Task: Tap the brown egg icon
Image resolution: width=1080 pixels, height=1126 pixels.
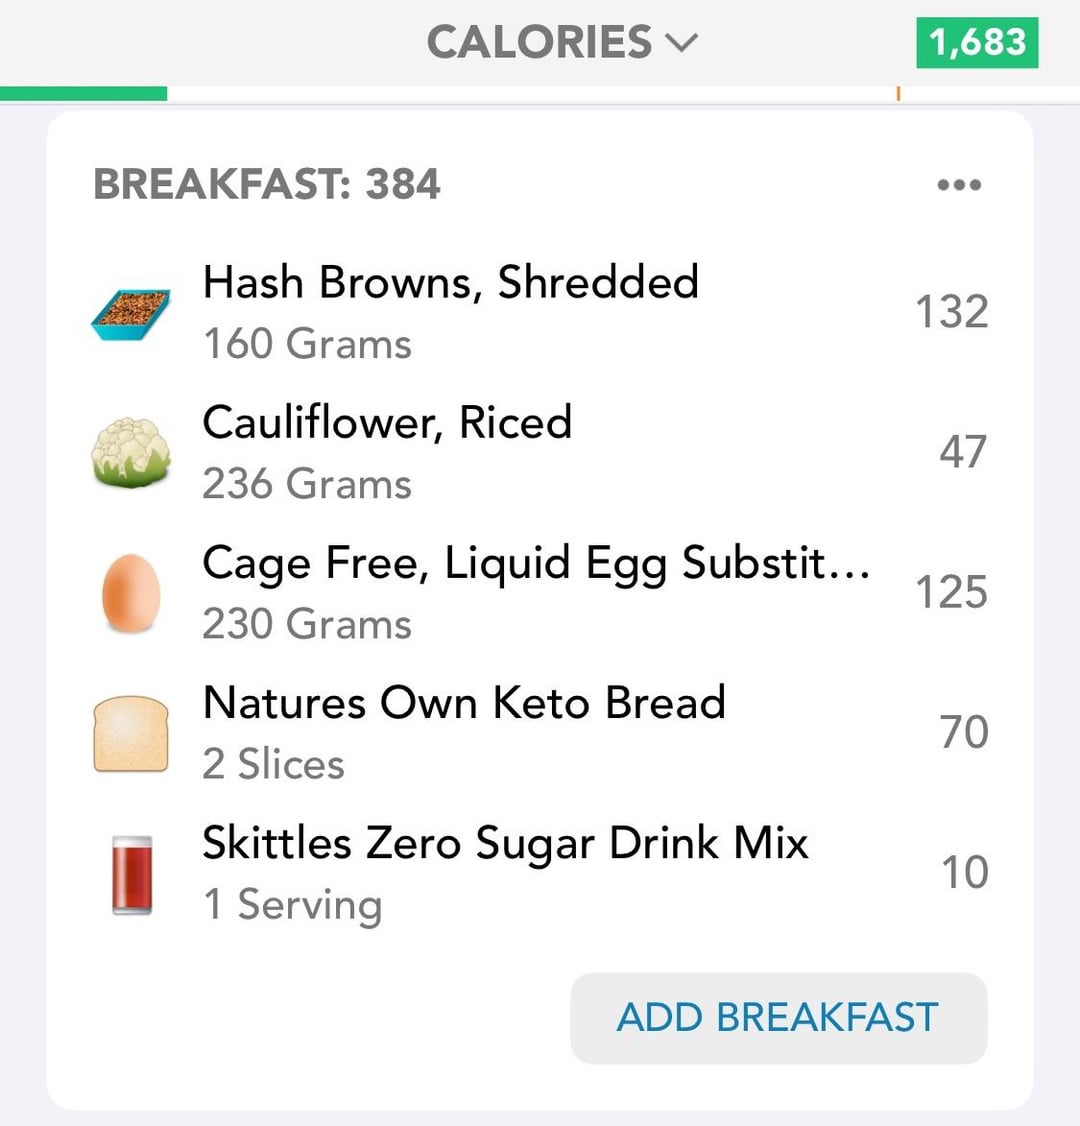Action: pyautogui.click(x=131, y=593)
